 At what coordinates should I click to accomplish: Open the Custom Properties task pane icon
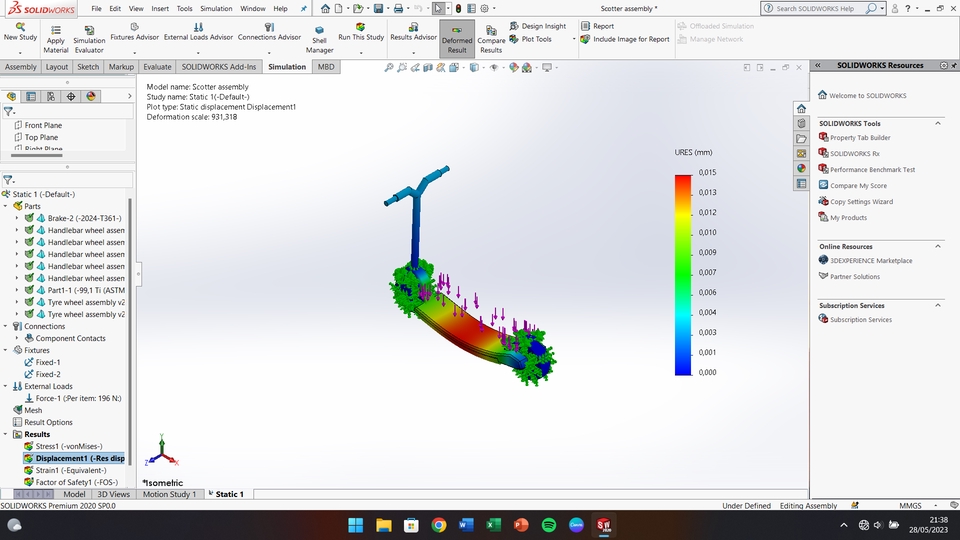801,183
